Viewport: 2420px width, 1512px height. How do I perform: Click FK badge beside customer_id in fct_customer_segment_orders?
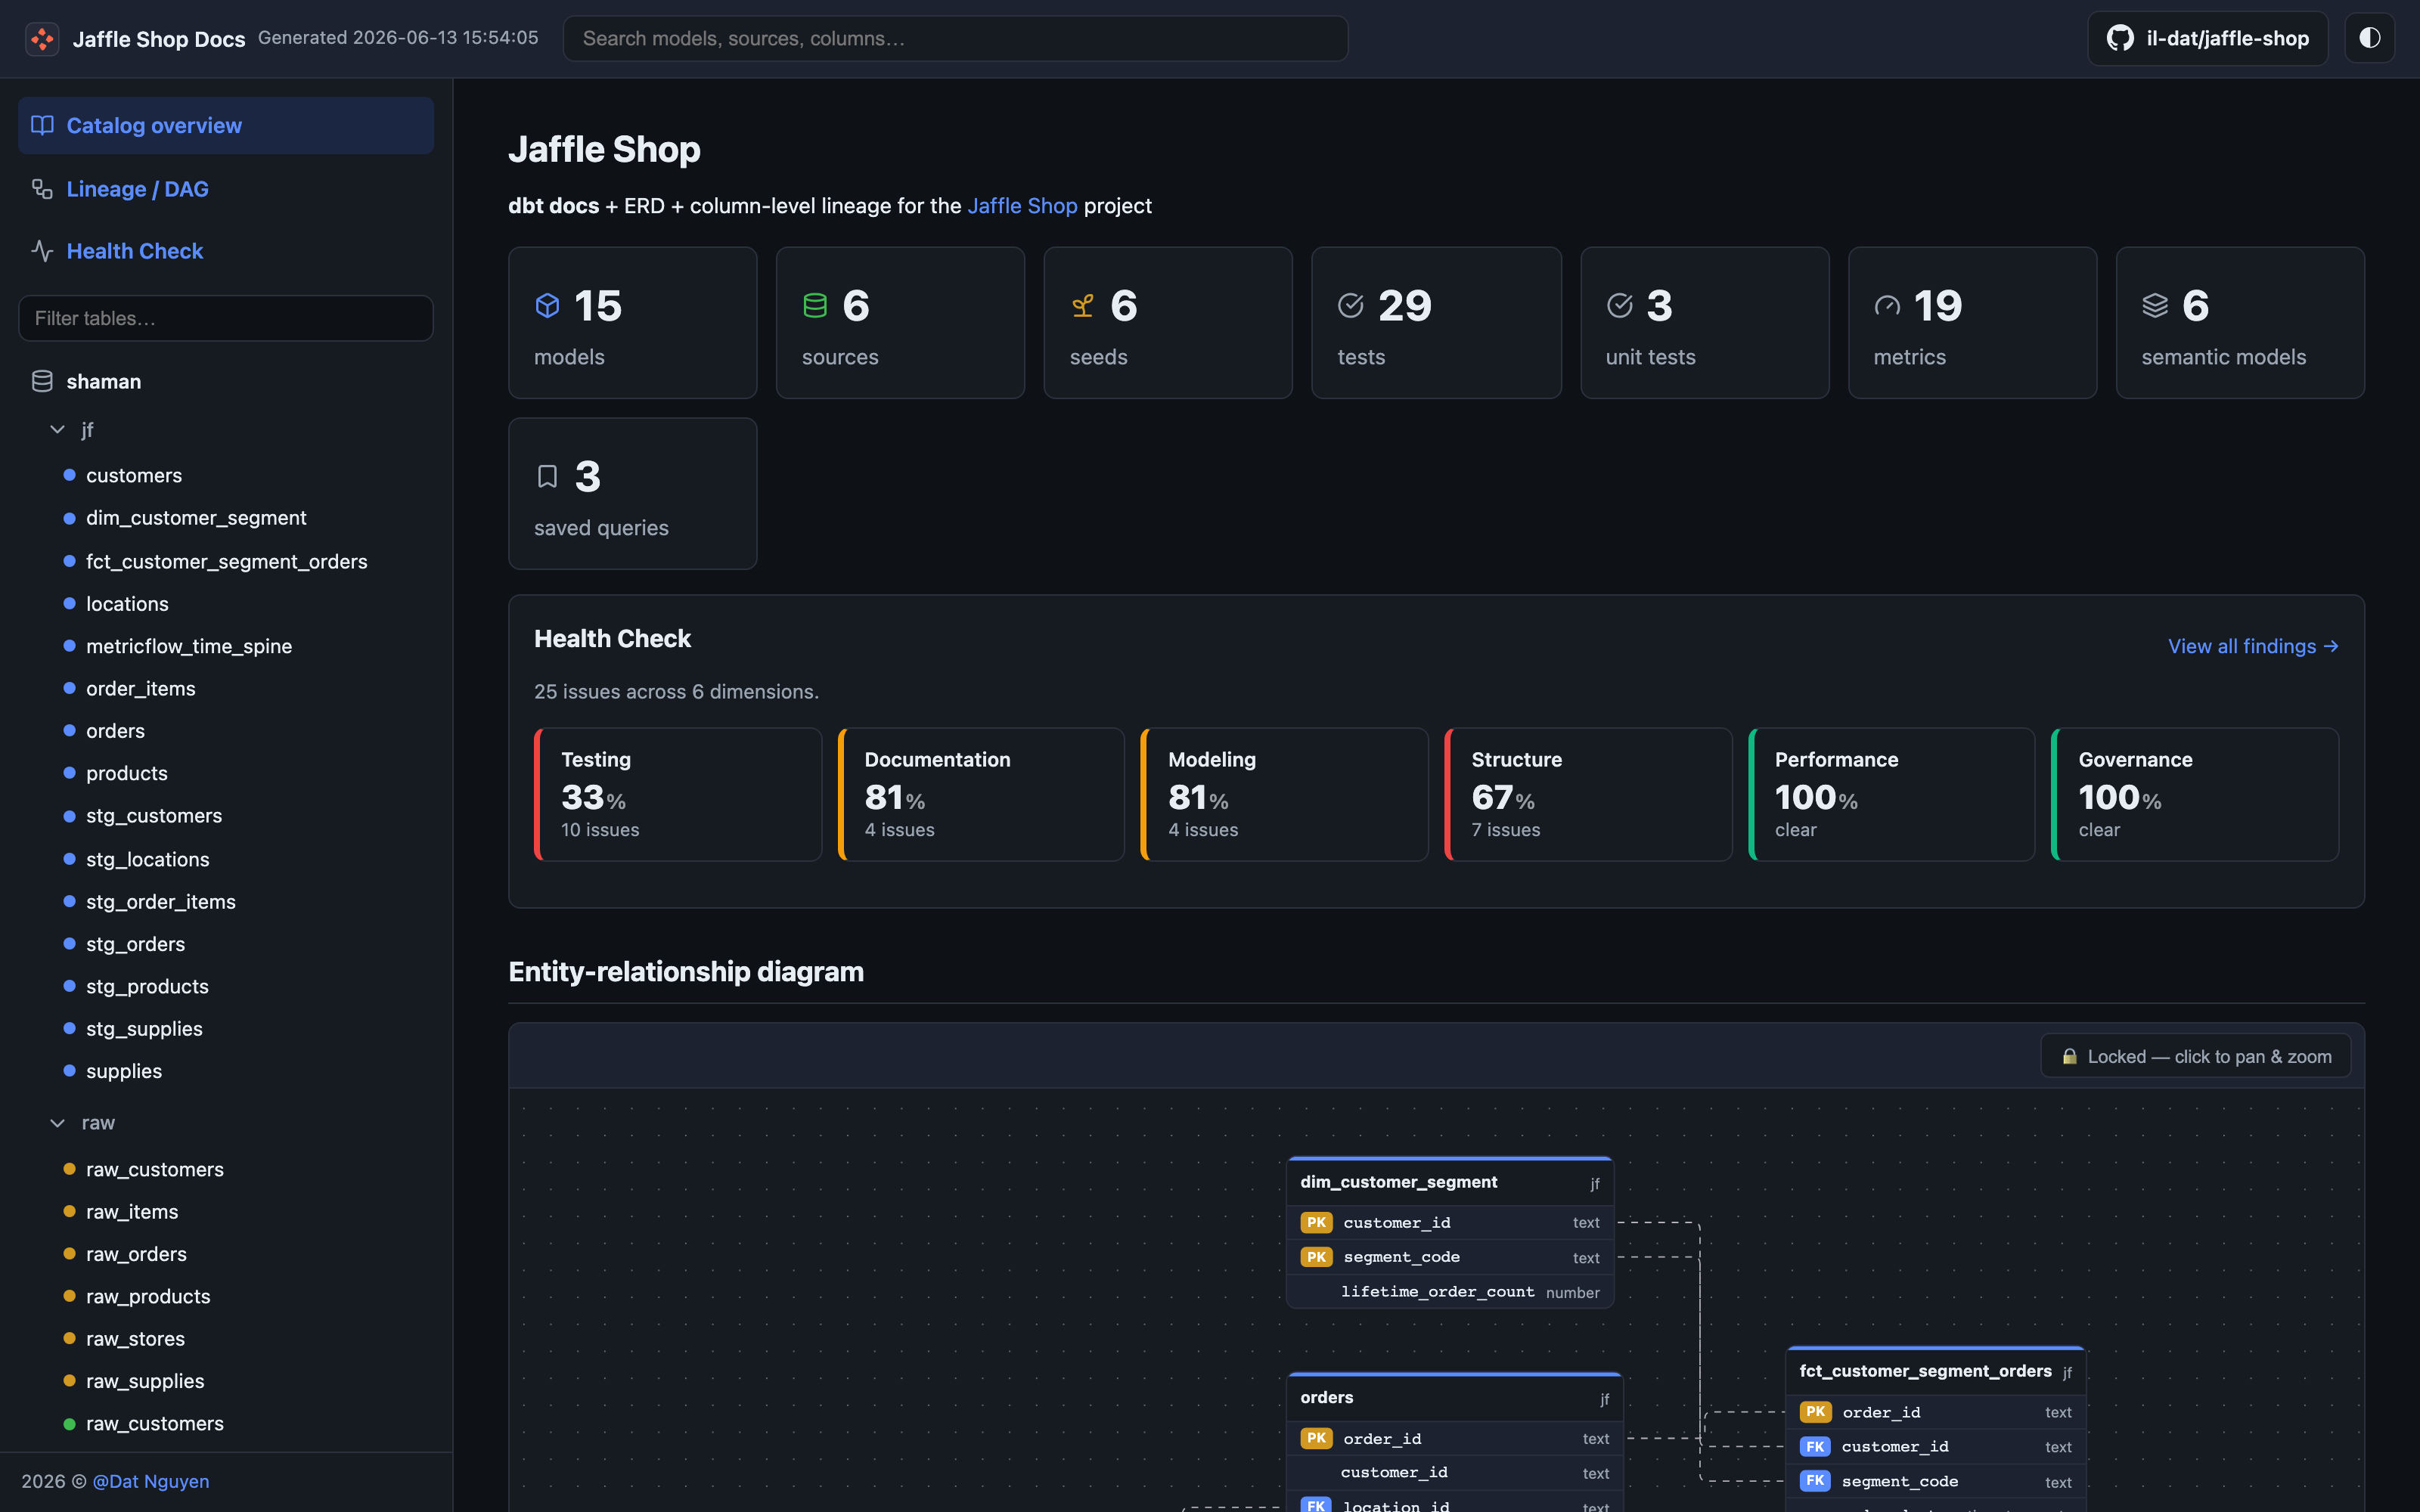pos(1815,1447)
